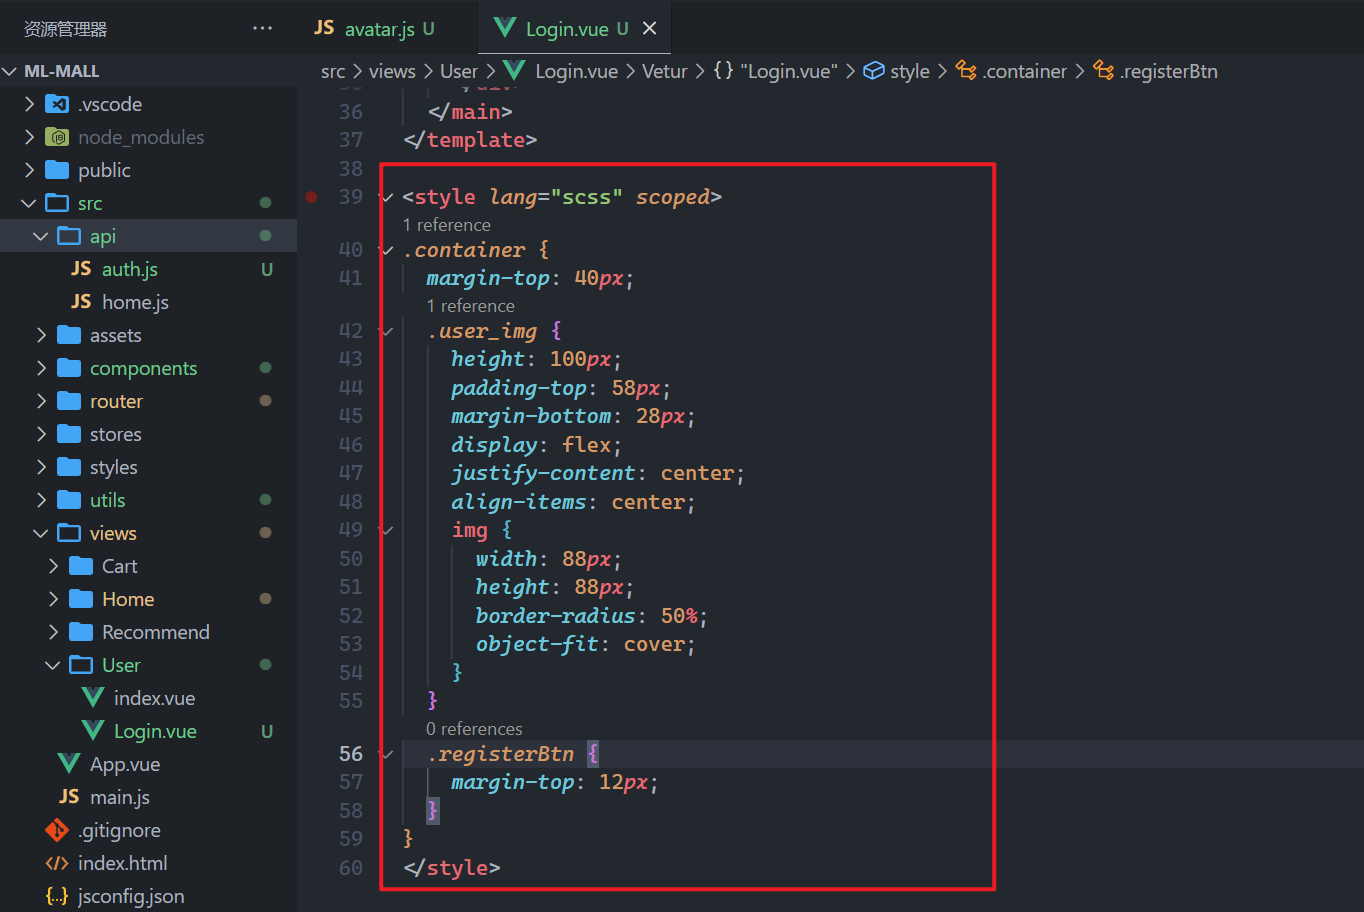
Task: Click the Vue icon beside index.vue
Action: point(93,698)
